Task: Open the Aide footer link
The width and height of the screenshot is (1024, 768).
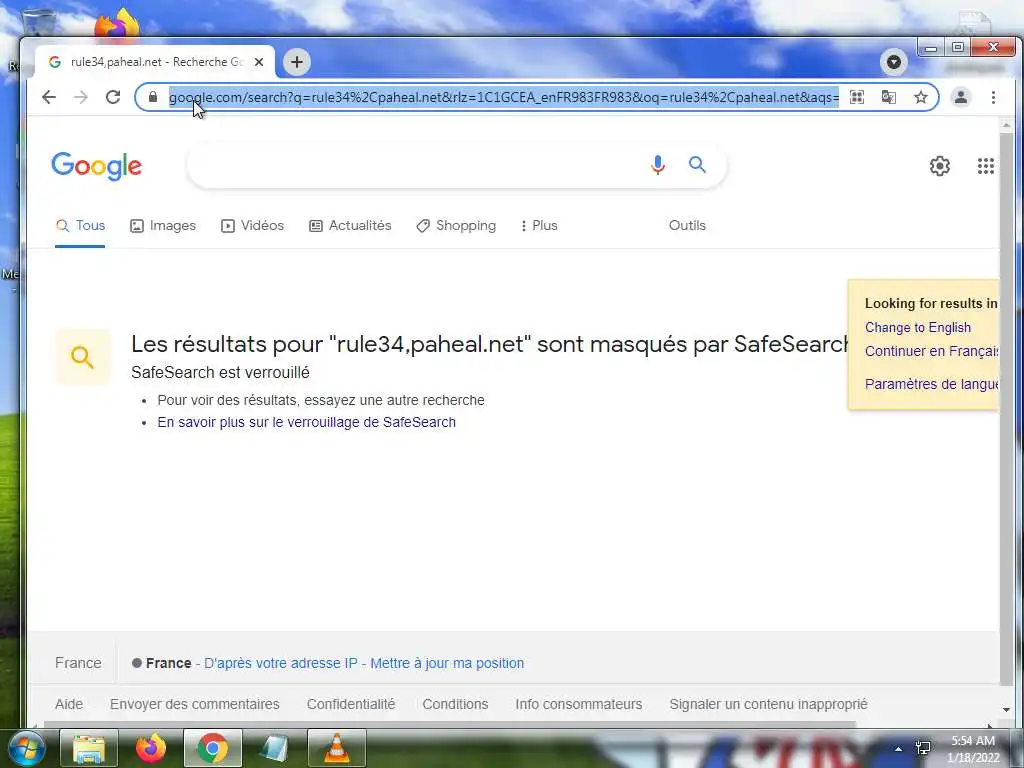Action: 69,704
